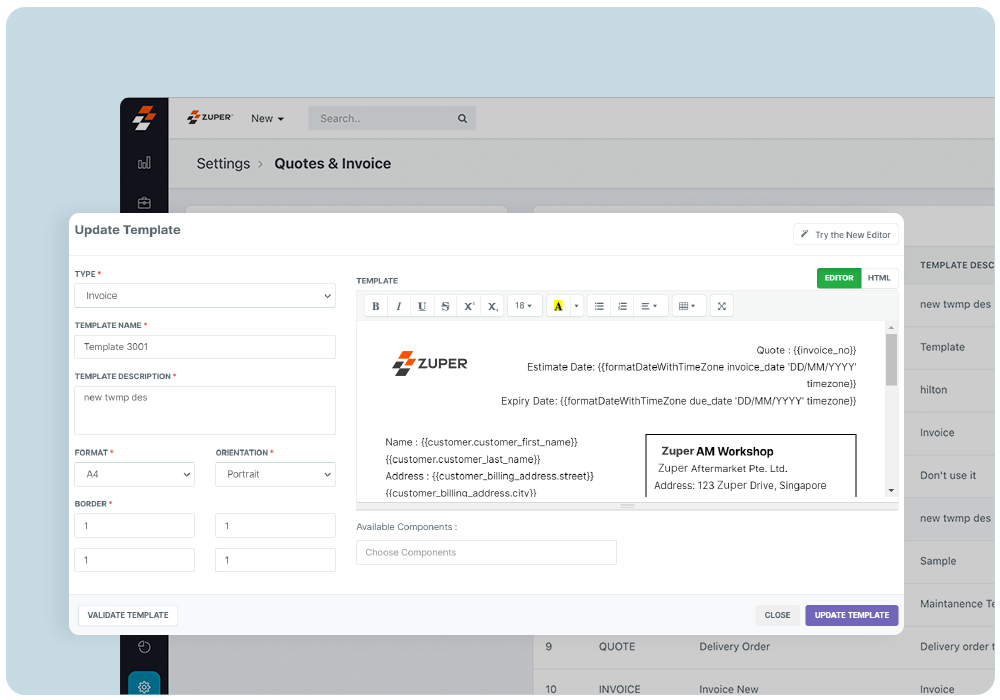
Task: Click the editor vertical scrollbar thumb
Action: (x=891, y=360)
